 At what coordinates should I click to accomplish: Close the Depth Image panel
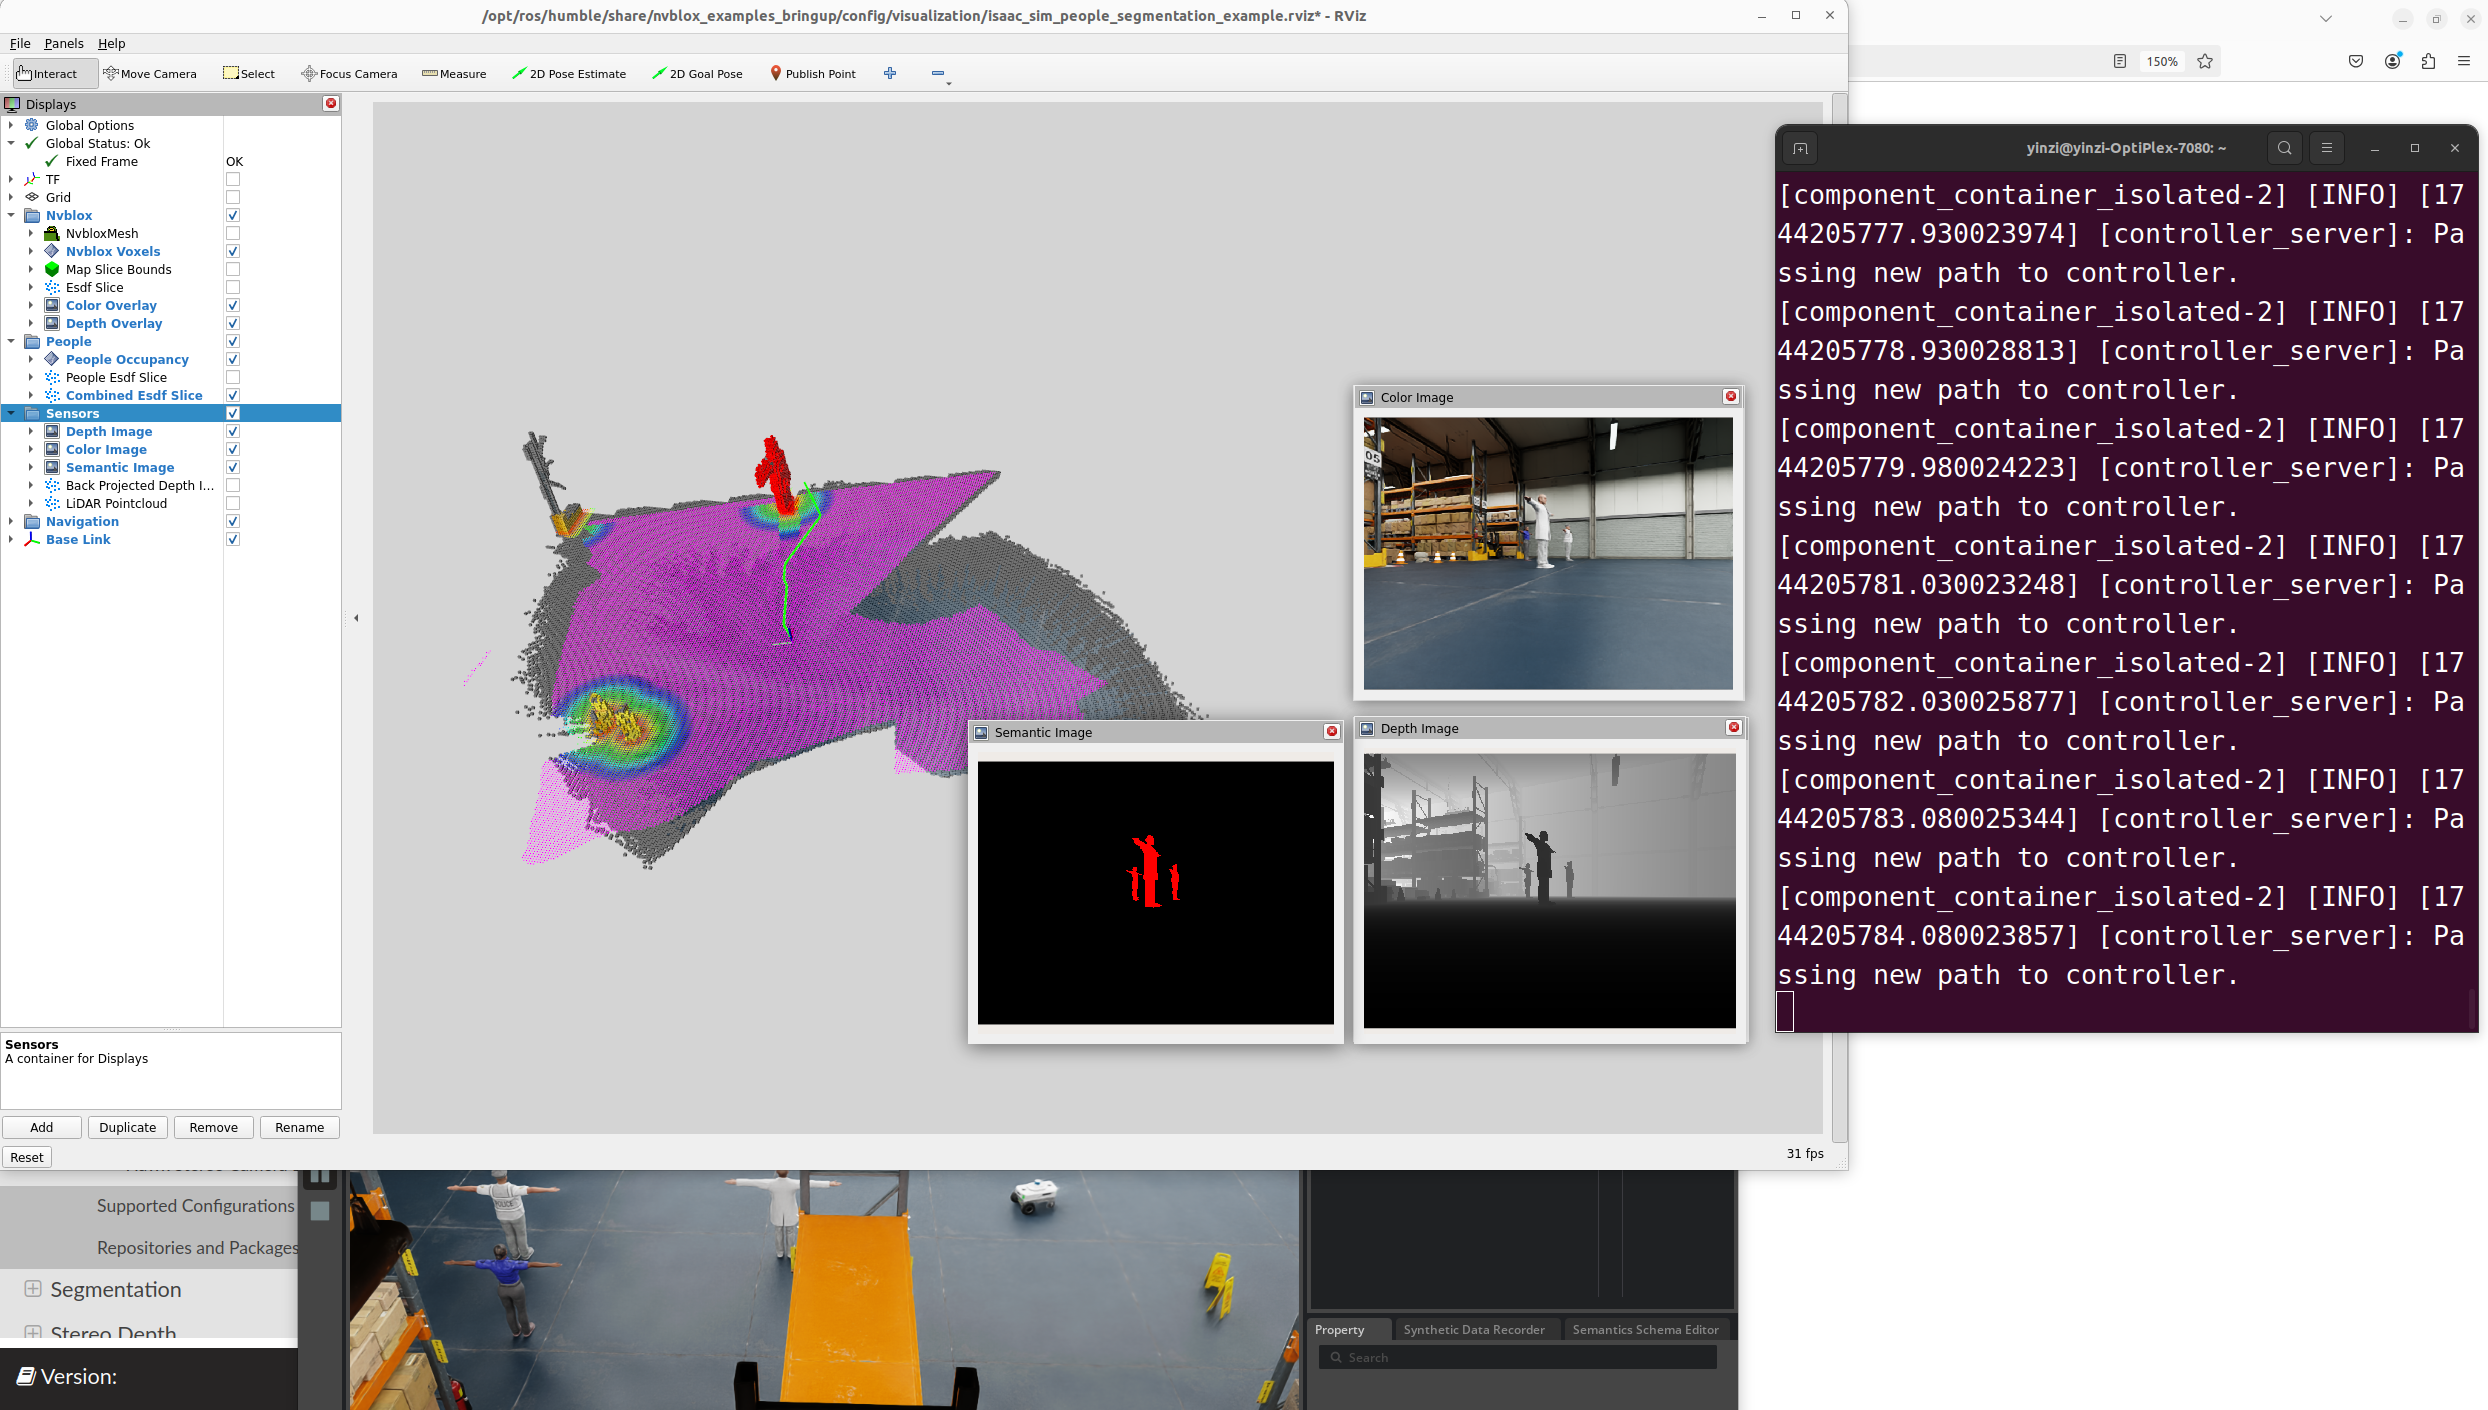tap(1734, 728)
